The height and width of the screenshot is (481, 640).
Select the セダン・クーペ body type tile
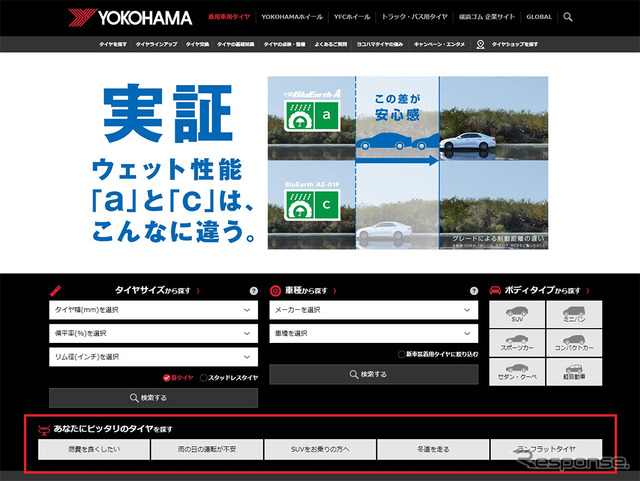pyautogui.click(x=517, y=372)
